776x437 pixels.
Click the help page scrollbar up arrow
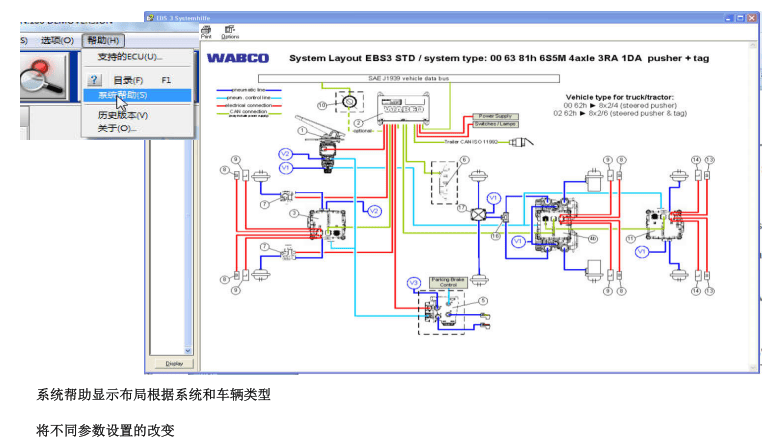(x=753, y=46)
